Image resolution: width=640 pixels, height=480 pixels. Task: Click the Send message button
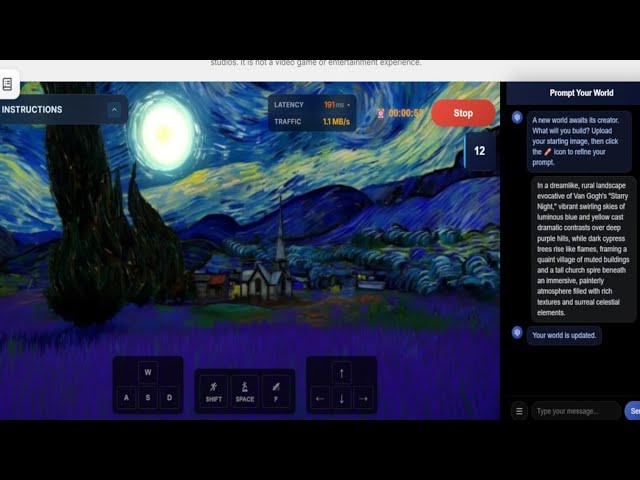coord(632,411)
